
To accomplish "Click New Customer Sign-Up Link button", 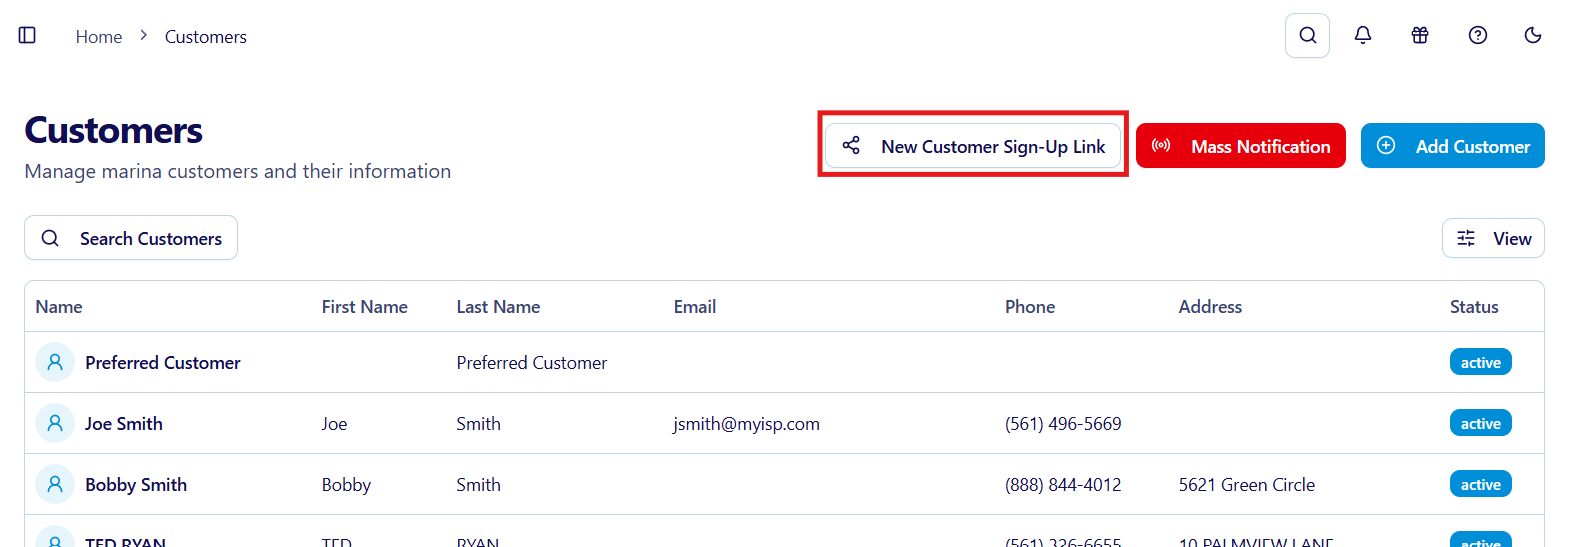I will [x=973, y=146].
